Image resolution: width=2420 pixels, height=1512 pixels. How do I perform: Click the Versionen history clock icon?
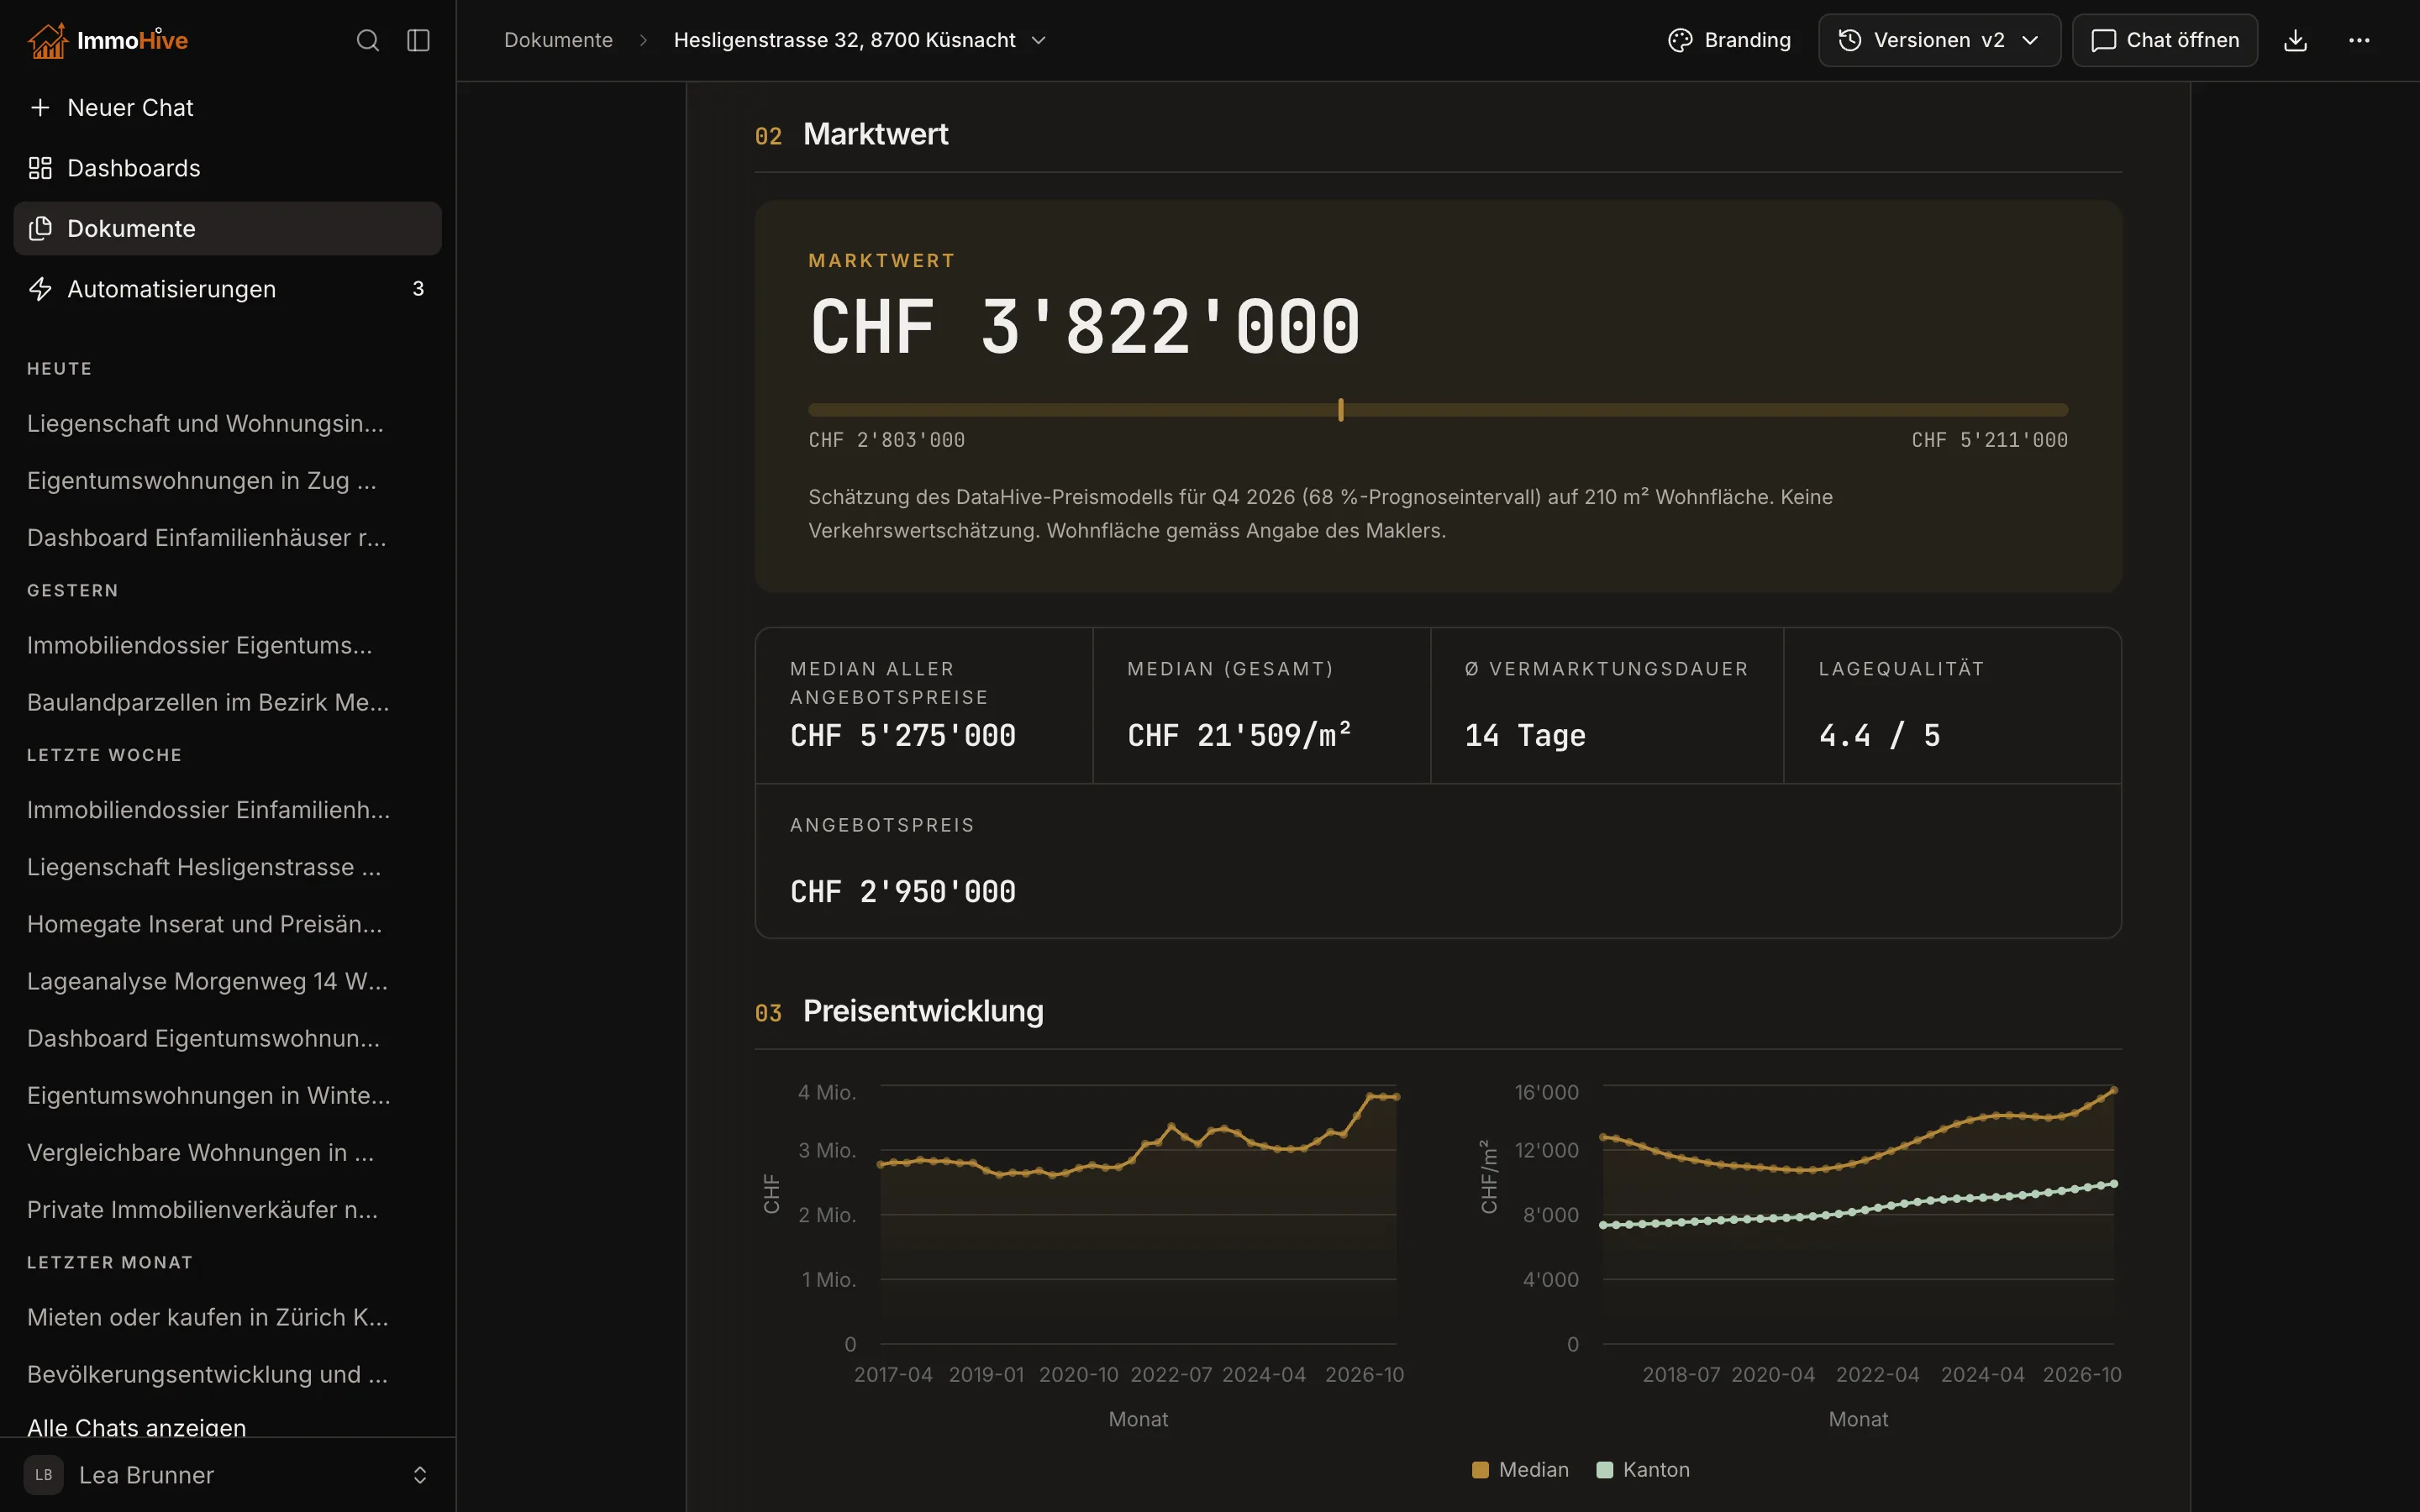[1850, 40]
